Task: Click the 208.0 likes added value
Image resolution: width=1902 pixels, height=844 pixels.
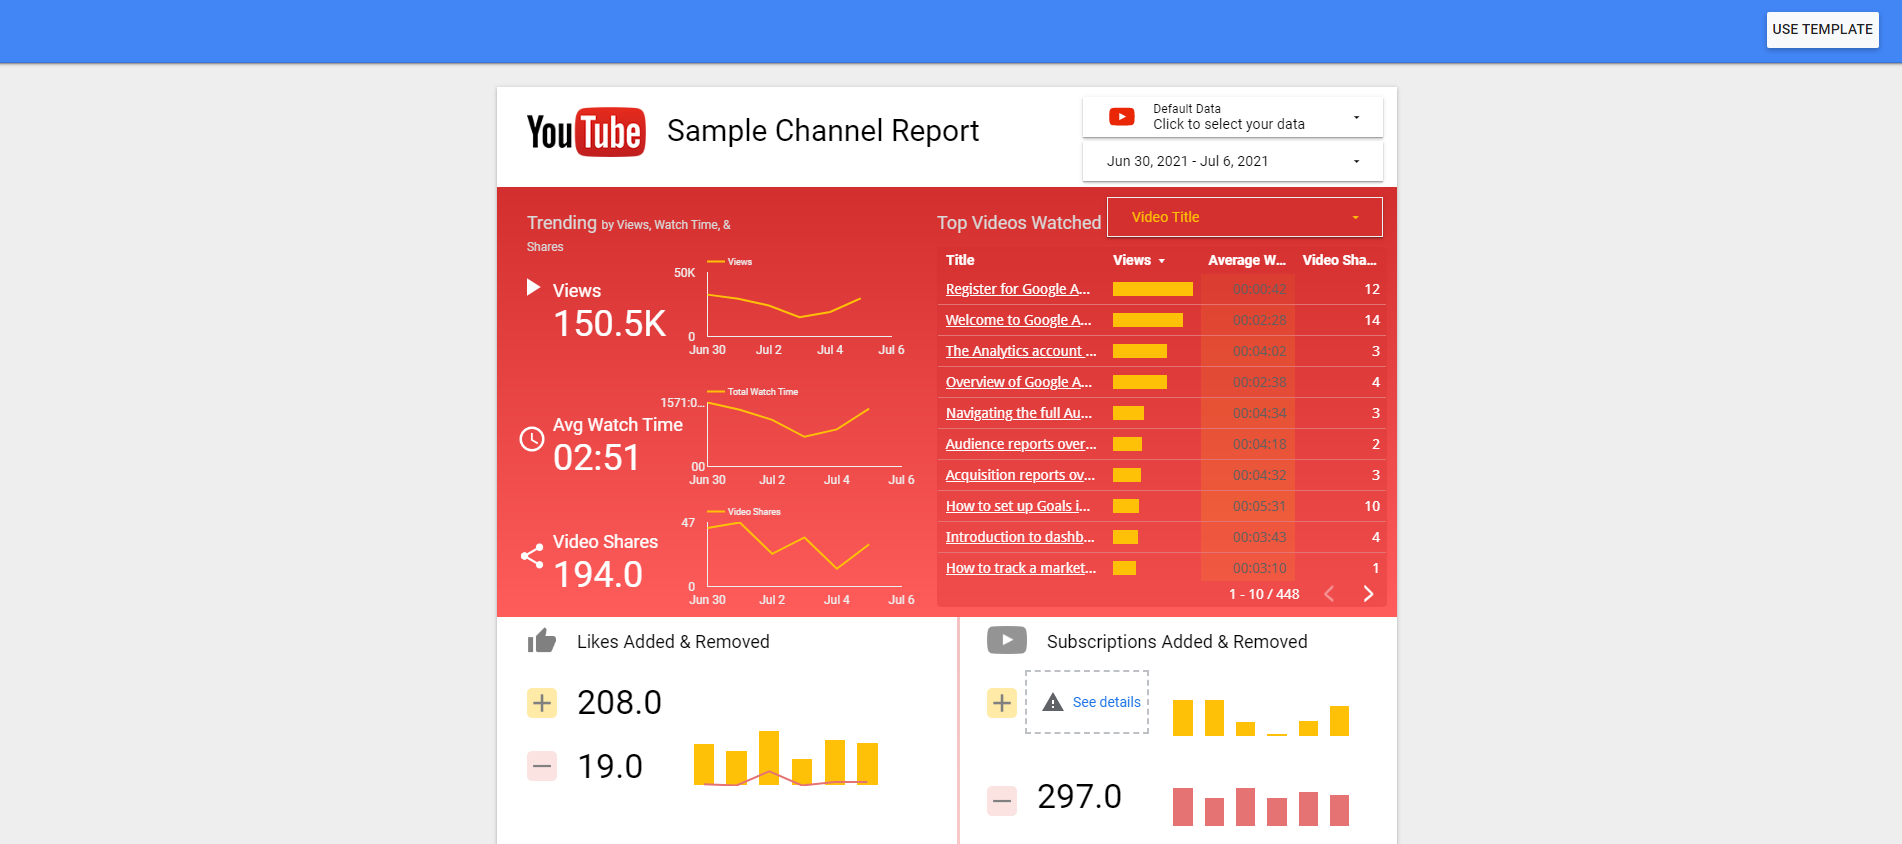Action: pyautogui.click(x=619, y=703)
